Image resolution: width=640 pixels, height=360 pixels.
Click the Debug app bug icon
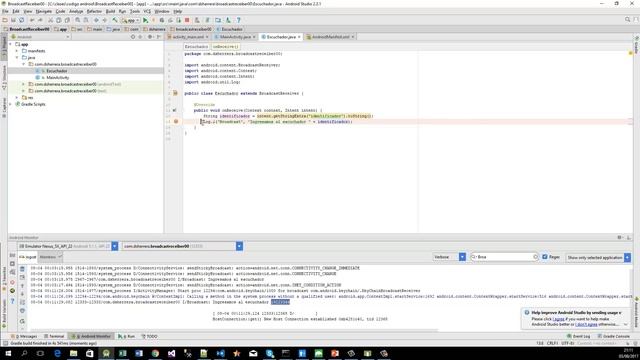pos(162,20)
